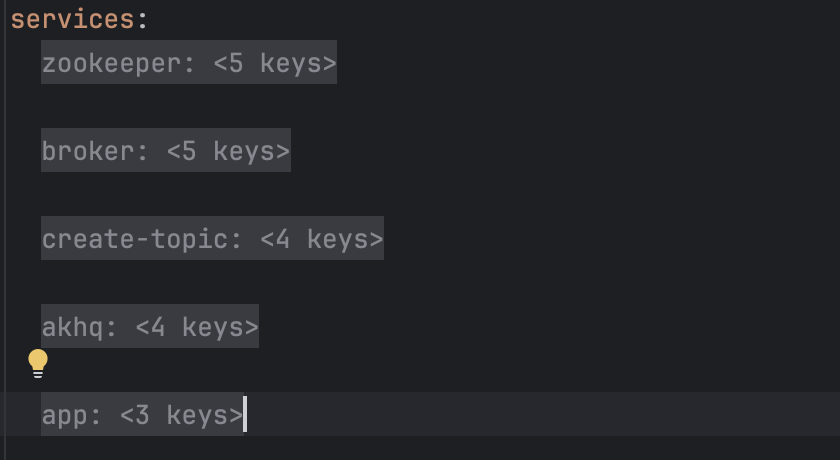Click the empty line below the app block
The image size is (840, 460).
coord(420,449)
